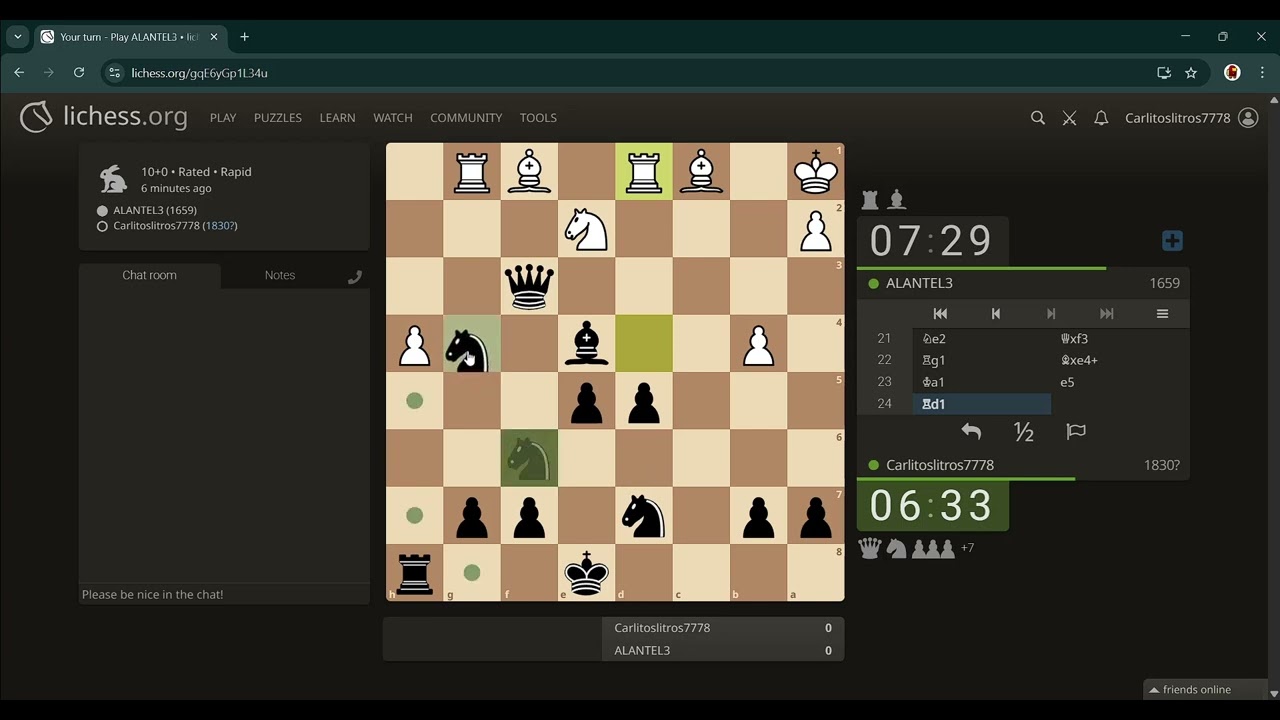
Task: Click the white knight on the board
Action: (x=587, y=229)
